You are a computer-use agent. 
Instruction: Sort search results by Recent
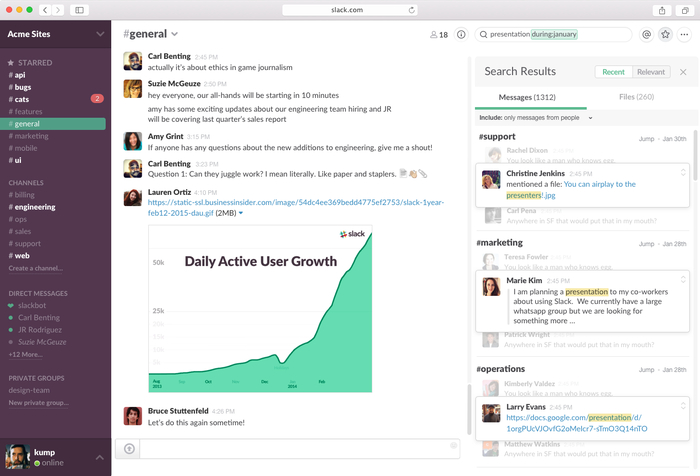[x=613, y=72]
